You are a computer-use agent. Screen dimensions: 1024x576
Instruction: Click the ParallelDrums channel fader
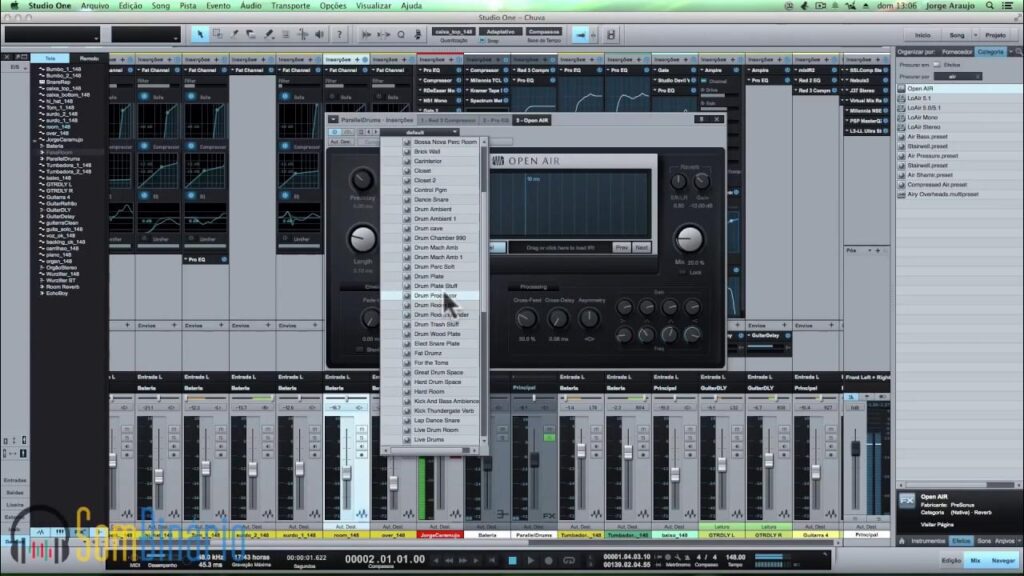point(534,460)
